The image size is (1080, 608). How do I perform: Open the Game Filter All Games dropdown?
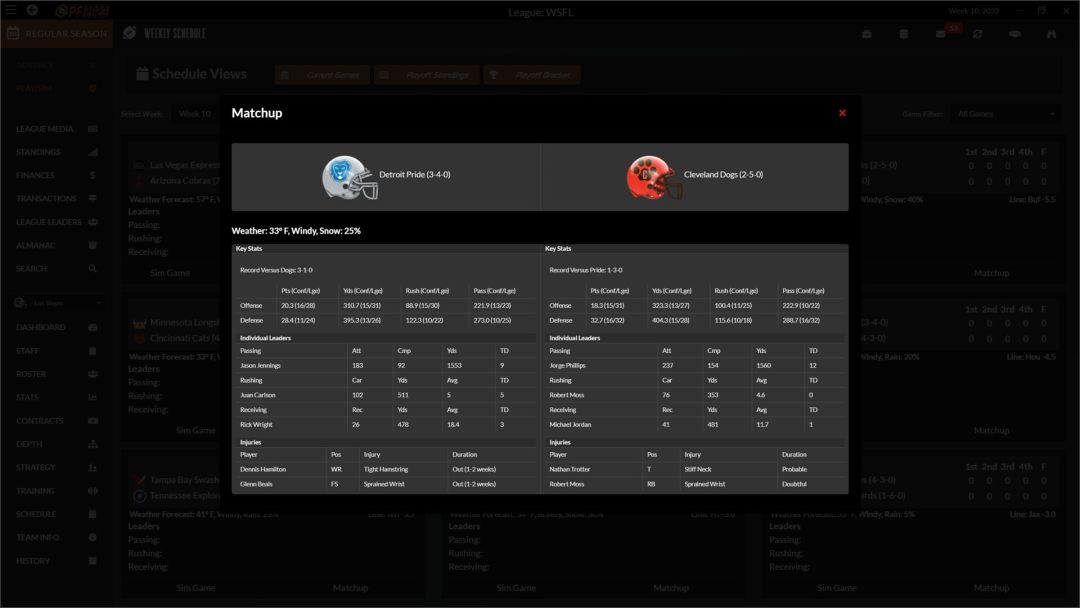click(x=1005, y=114)
